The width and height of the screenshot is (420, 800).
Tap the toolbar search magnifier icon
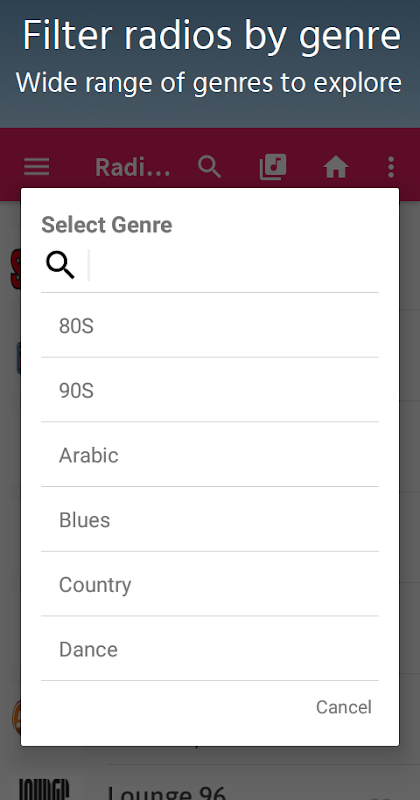[209, 167]
